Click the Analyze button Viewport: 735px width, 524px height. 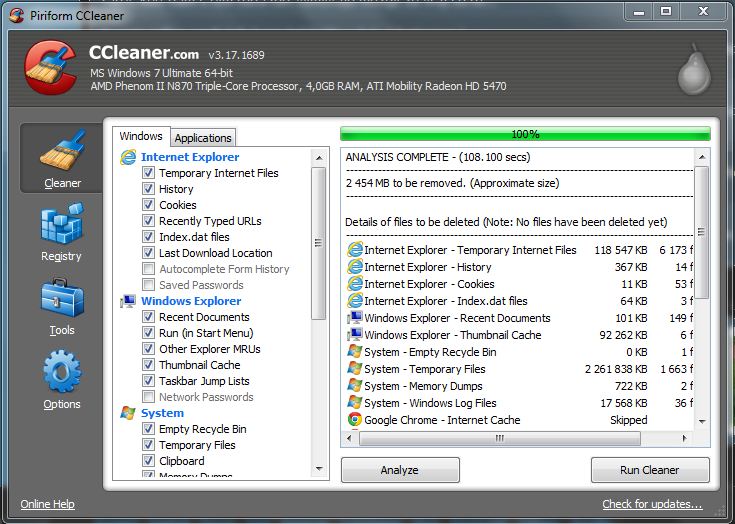(400, 470)
